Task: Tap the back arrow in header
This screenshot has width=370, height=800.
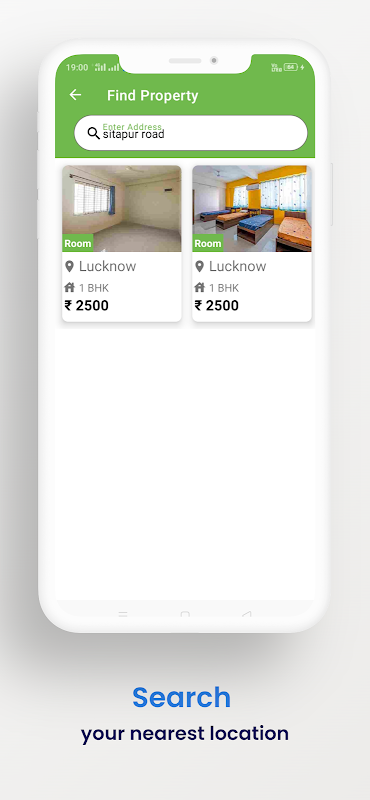Action: point(75,95)
